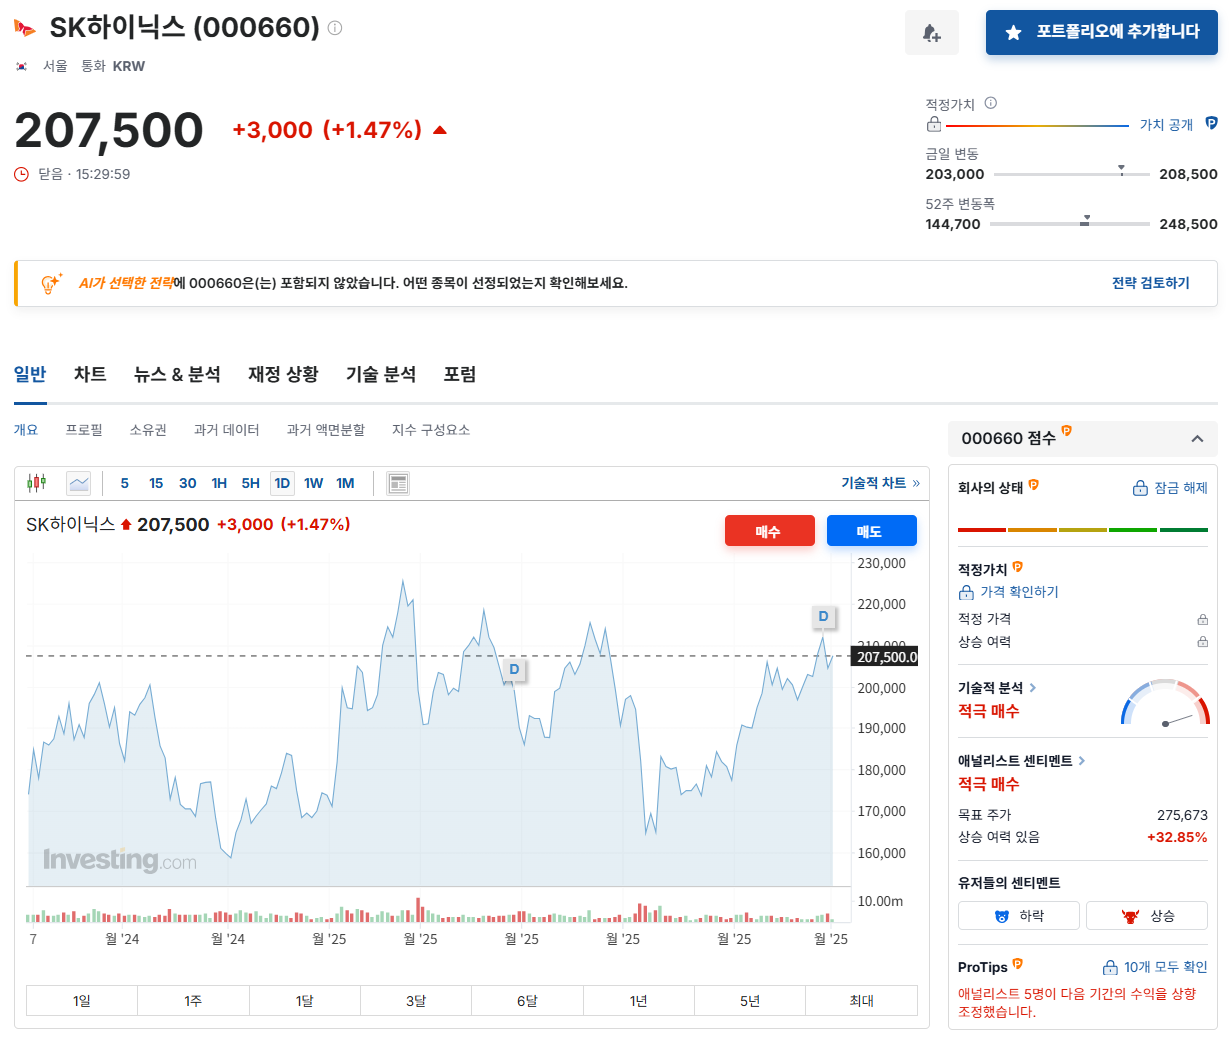Click the info icon beside 적정가치 label
Viewport: 1231px width, 1060px height.
(990, 103)
